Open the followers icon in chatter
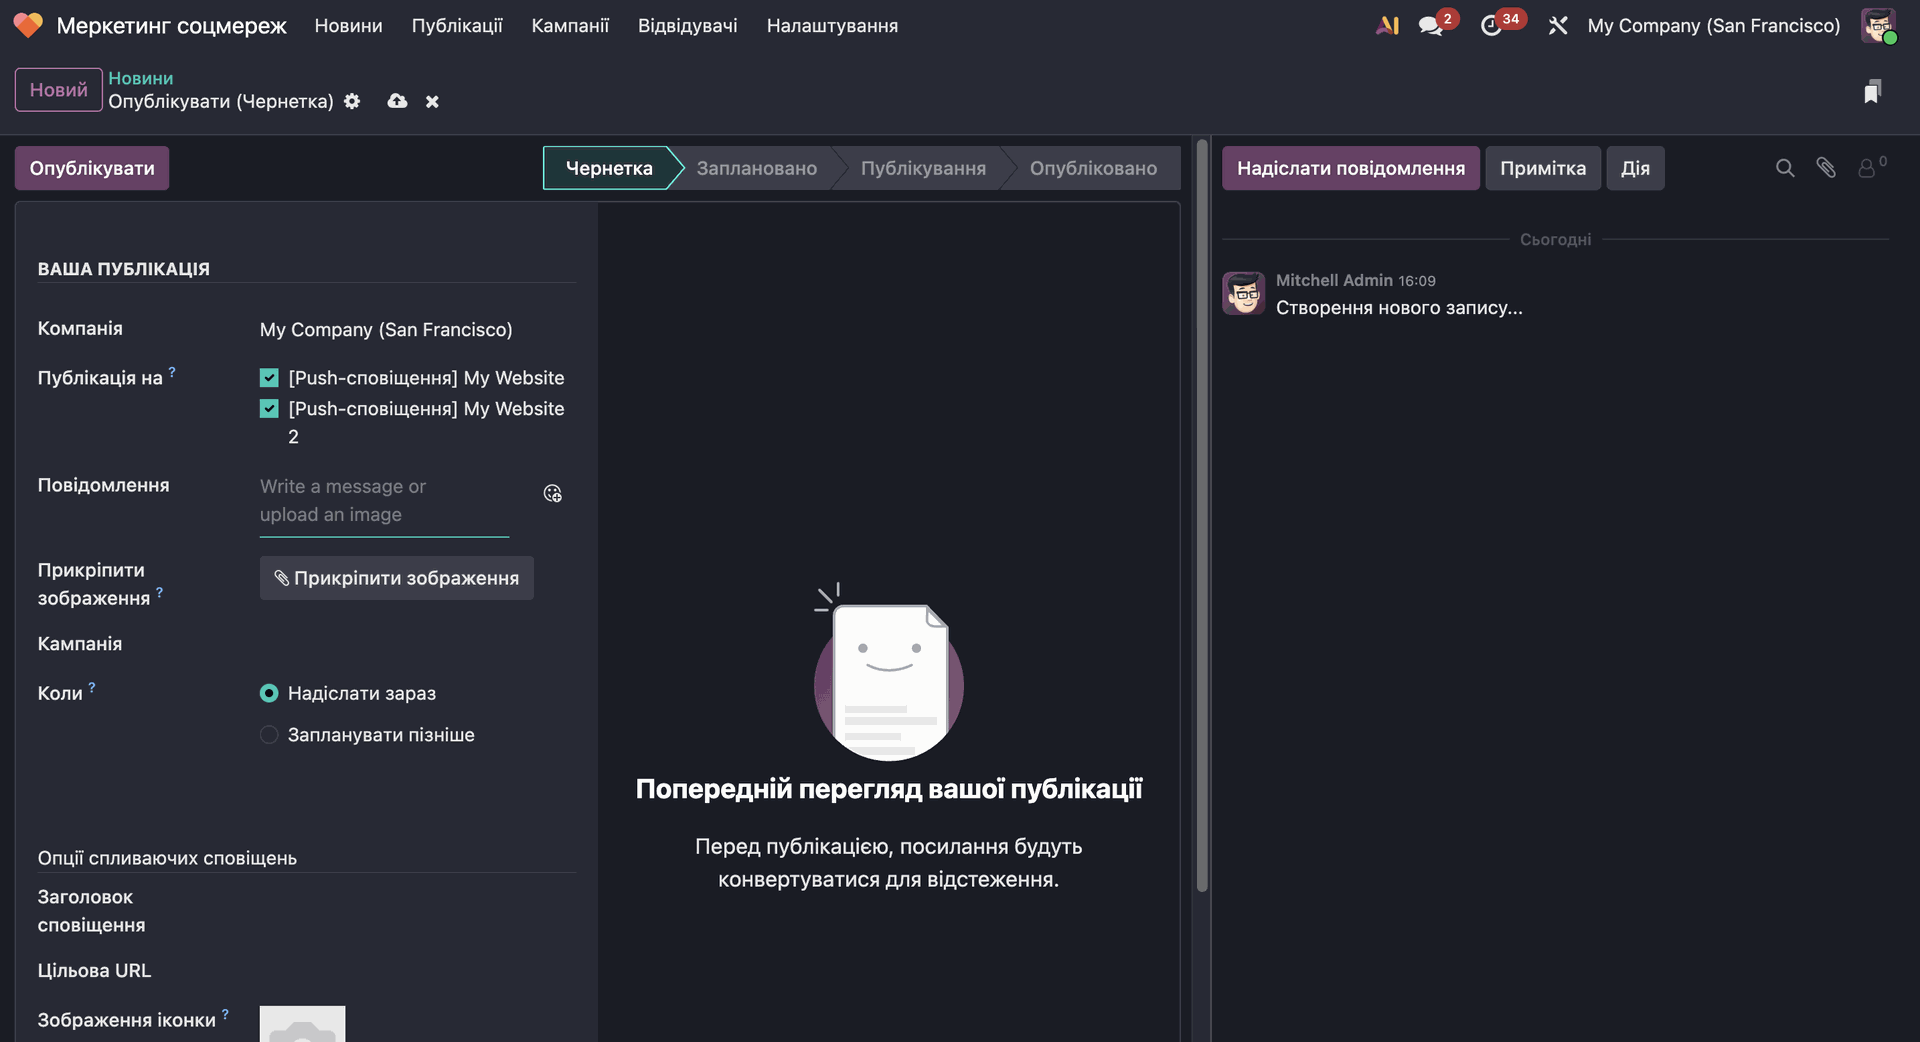 (x=1868, y=168)
